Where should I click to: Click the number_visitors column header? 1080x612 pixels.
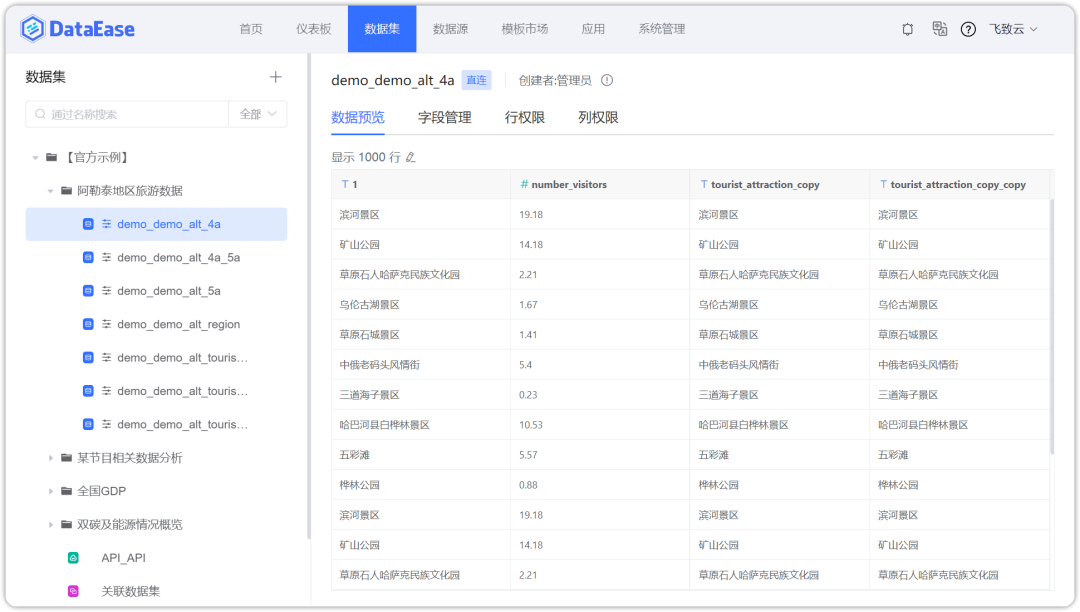(568, 185)
